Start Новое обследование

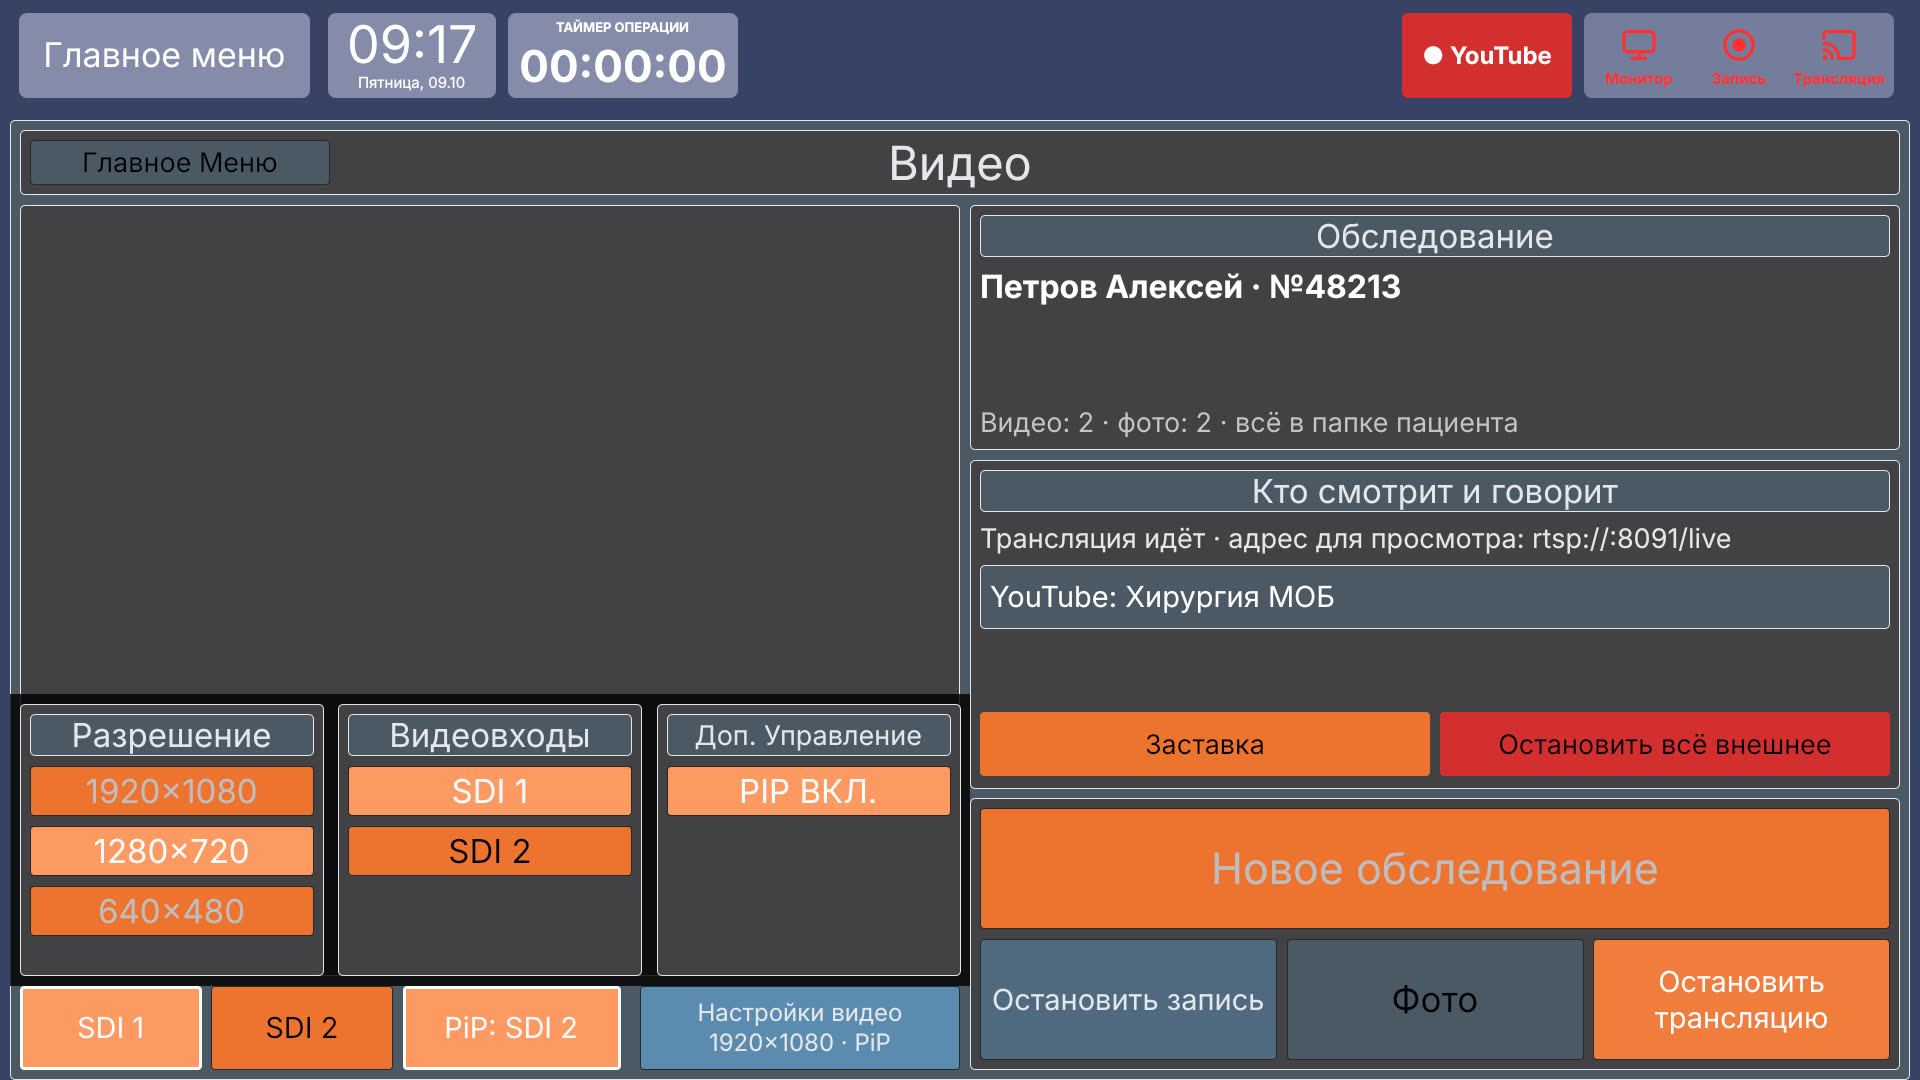pyautogui.click(x=1434, y=868)
